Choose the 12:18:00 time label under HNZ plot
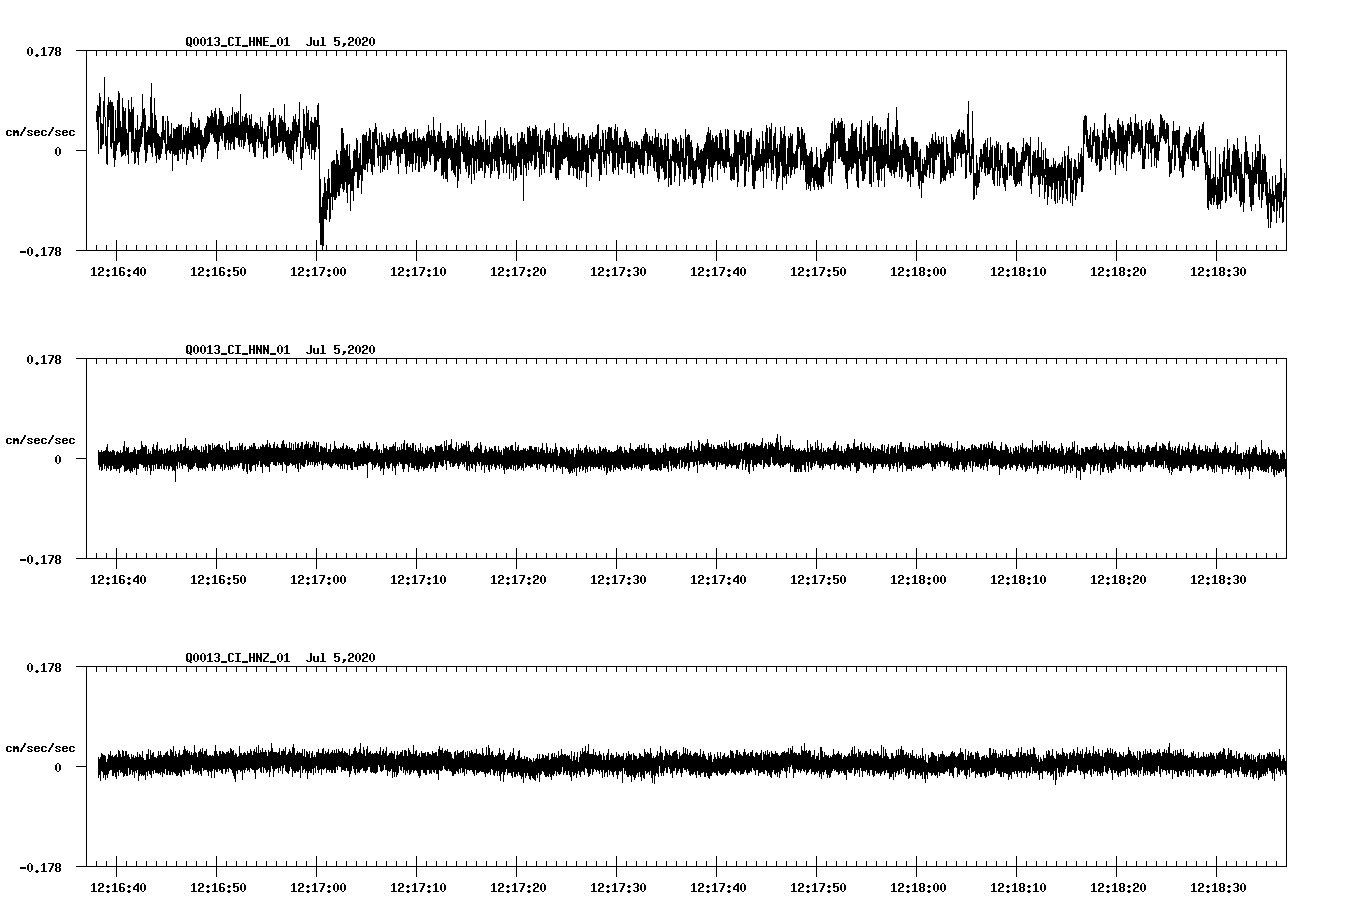1358x924 pixels. (x=918, y=888)
